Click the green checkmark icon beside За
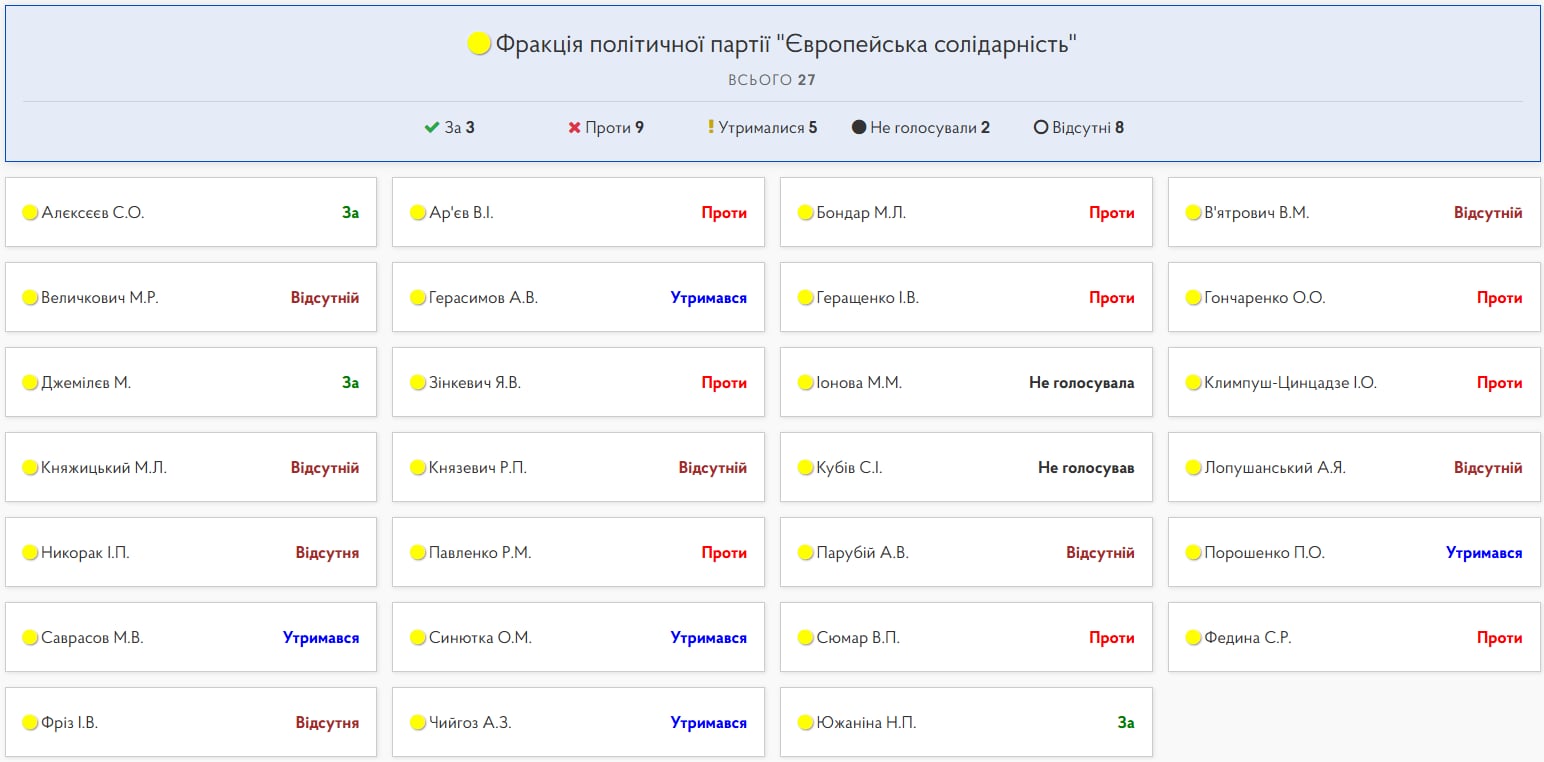1544x762 pixels. coord(432,128)
